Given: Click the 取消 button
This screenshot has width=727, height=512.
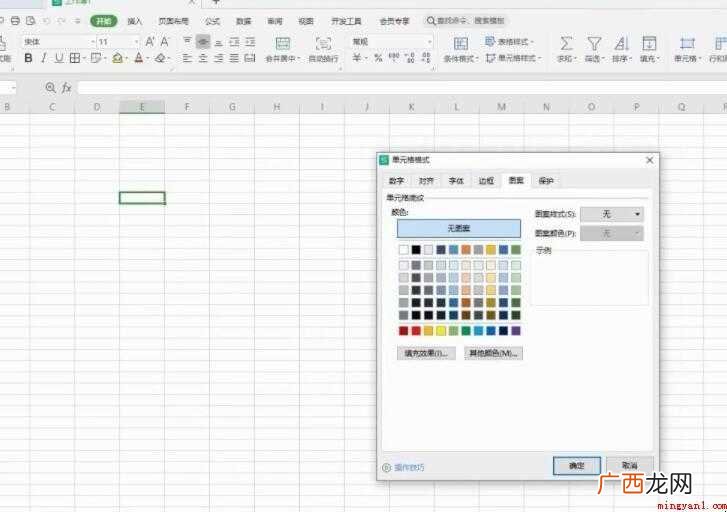Looking at the screenshot, I should [x=630, y=465].
